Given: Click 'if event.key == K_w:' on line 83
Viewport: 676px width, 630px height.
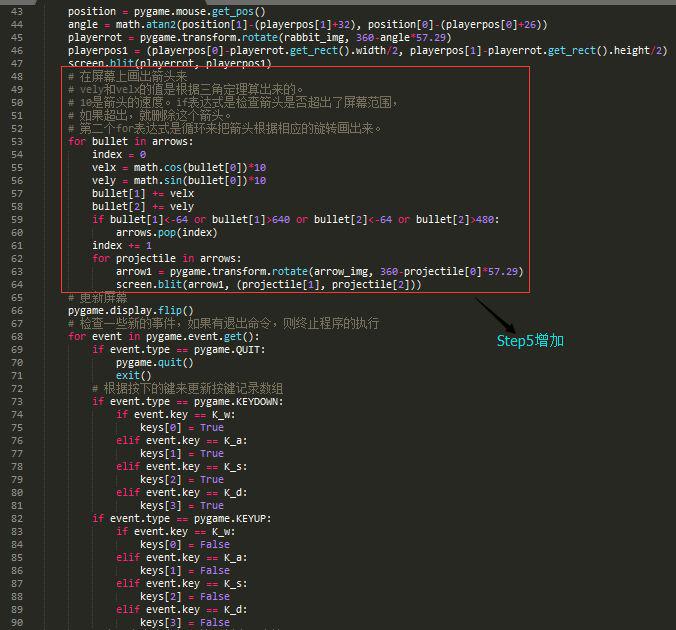Looking at the screenshot, I should pos(175,531).
